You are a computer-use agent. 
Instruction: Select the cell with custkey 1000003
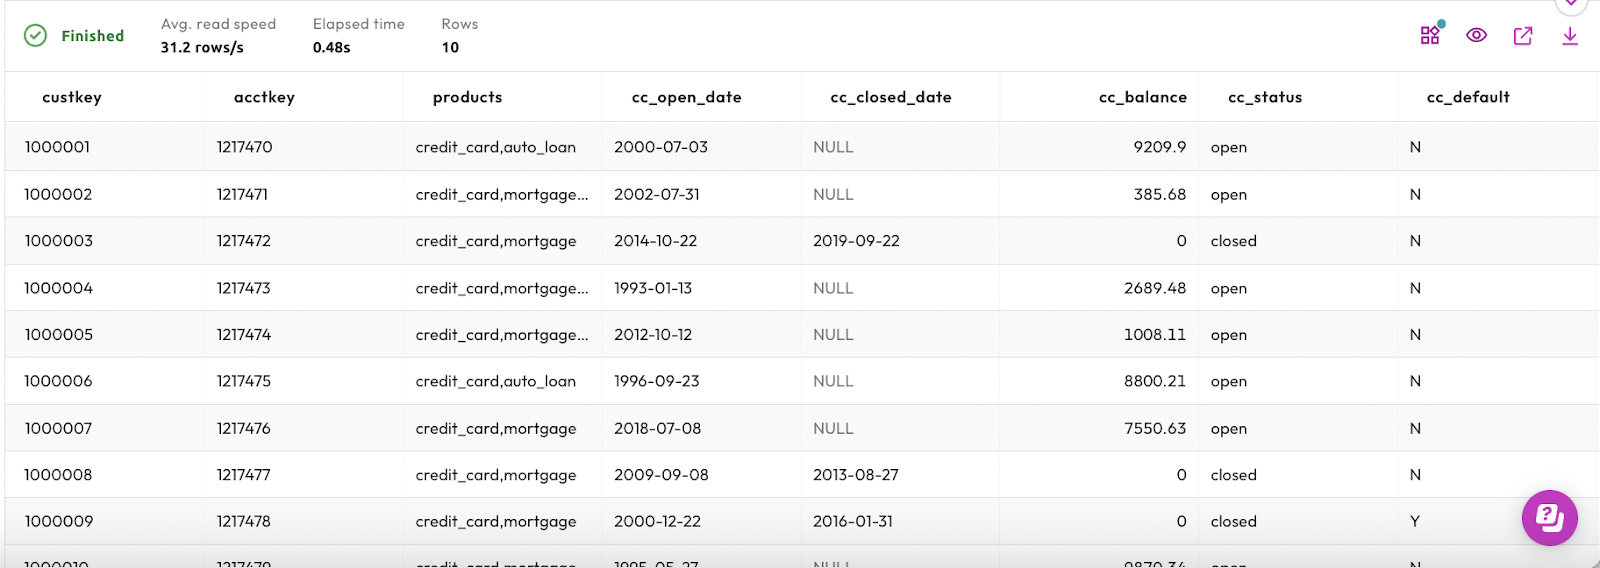pyautogui.click(x=59, y=241)
